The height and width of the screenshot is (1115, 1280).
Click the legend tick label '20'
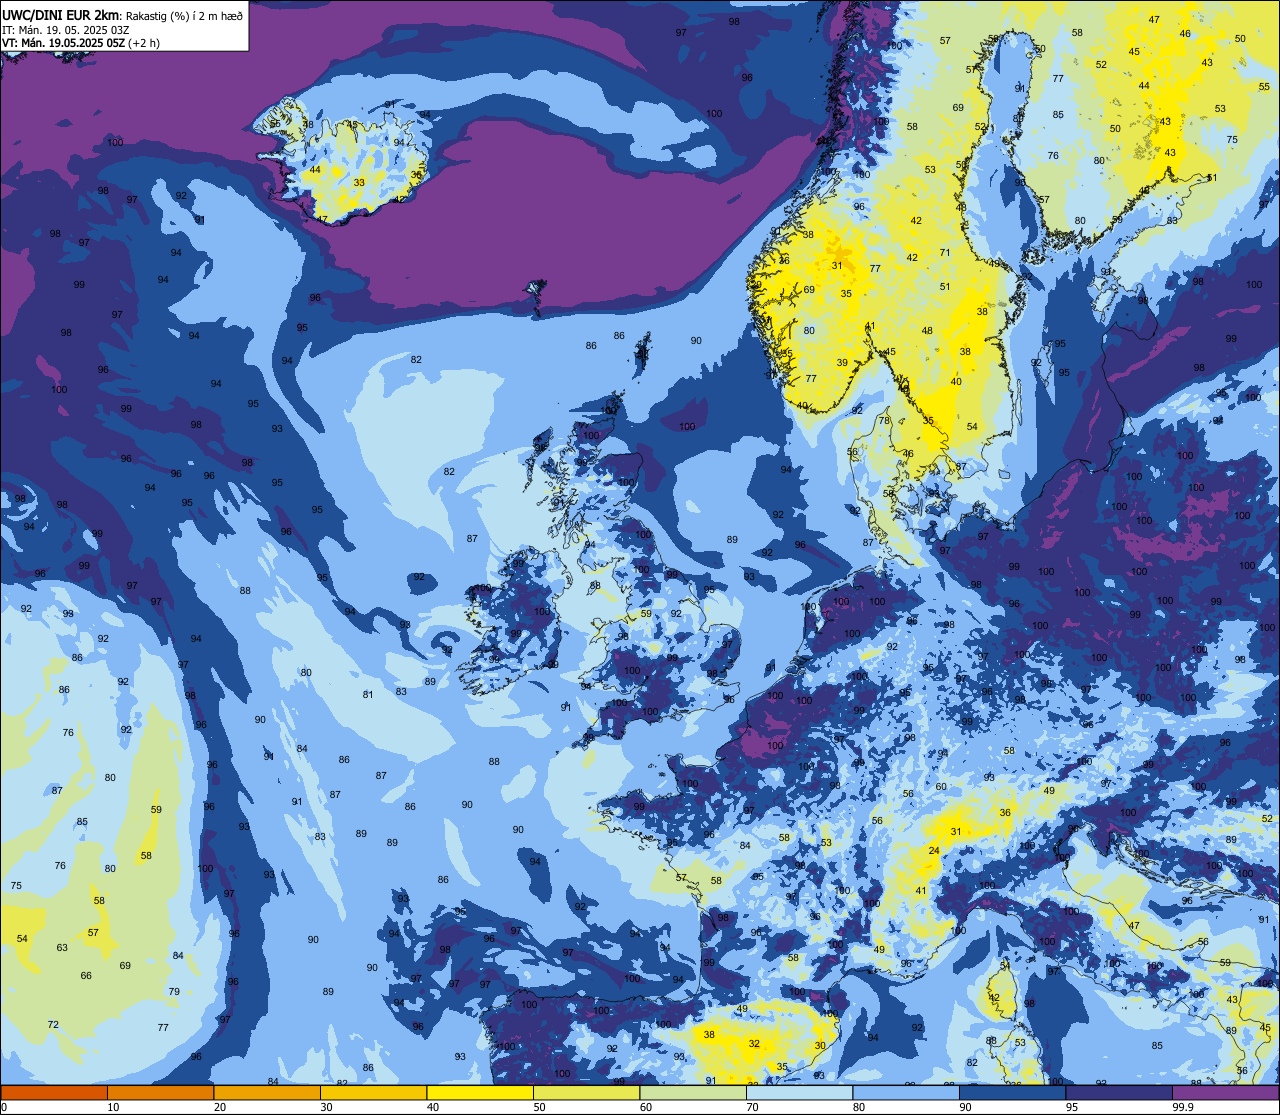point(220,1107)
